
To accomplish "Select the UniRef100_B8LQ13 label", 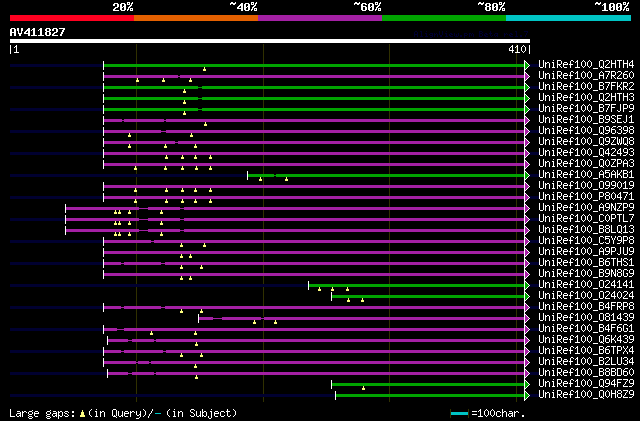I will coord(586,229).
